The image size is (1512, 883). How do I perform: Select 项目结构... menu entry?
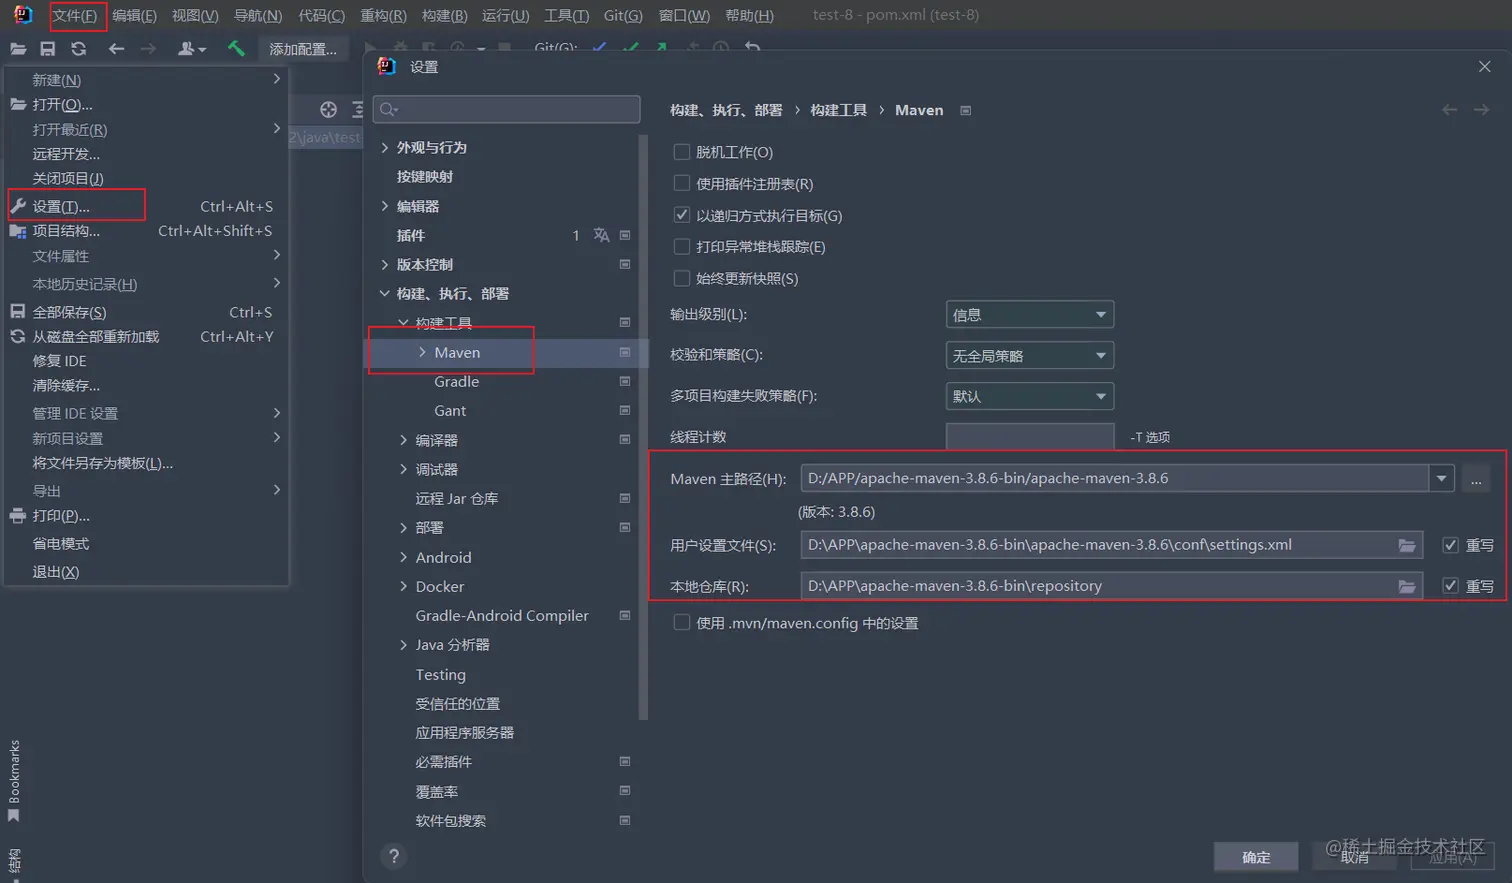coord(148,231)
